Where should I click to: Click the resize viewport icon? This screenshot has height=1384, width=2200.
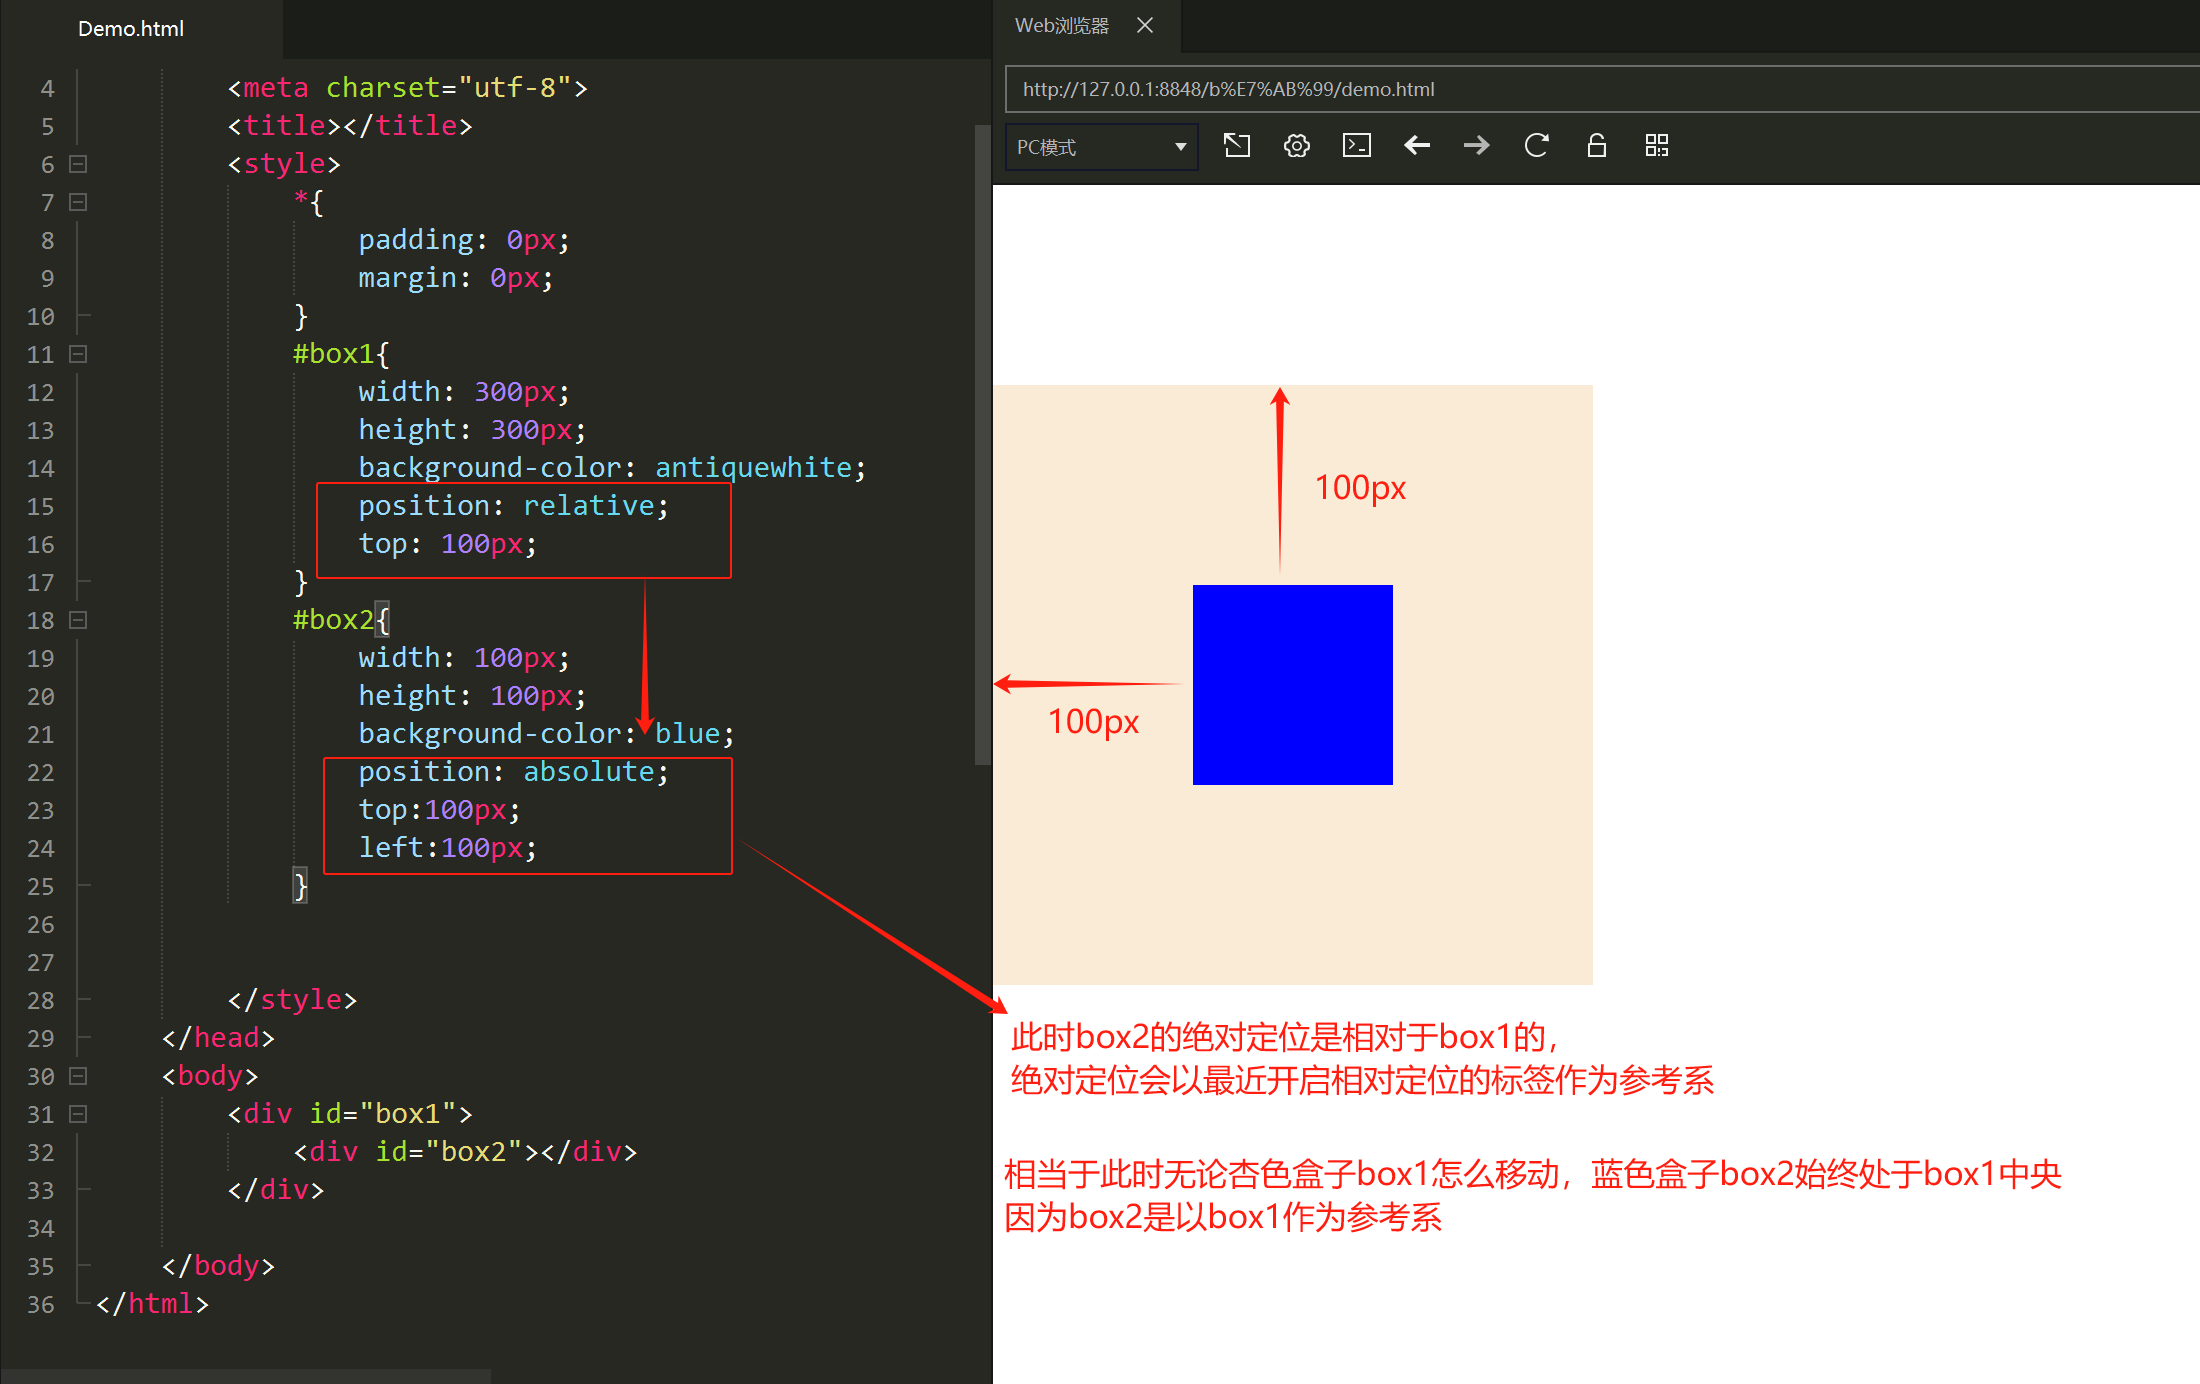click(1236, 146)
